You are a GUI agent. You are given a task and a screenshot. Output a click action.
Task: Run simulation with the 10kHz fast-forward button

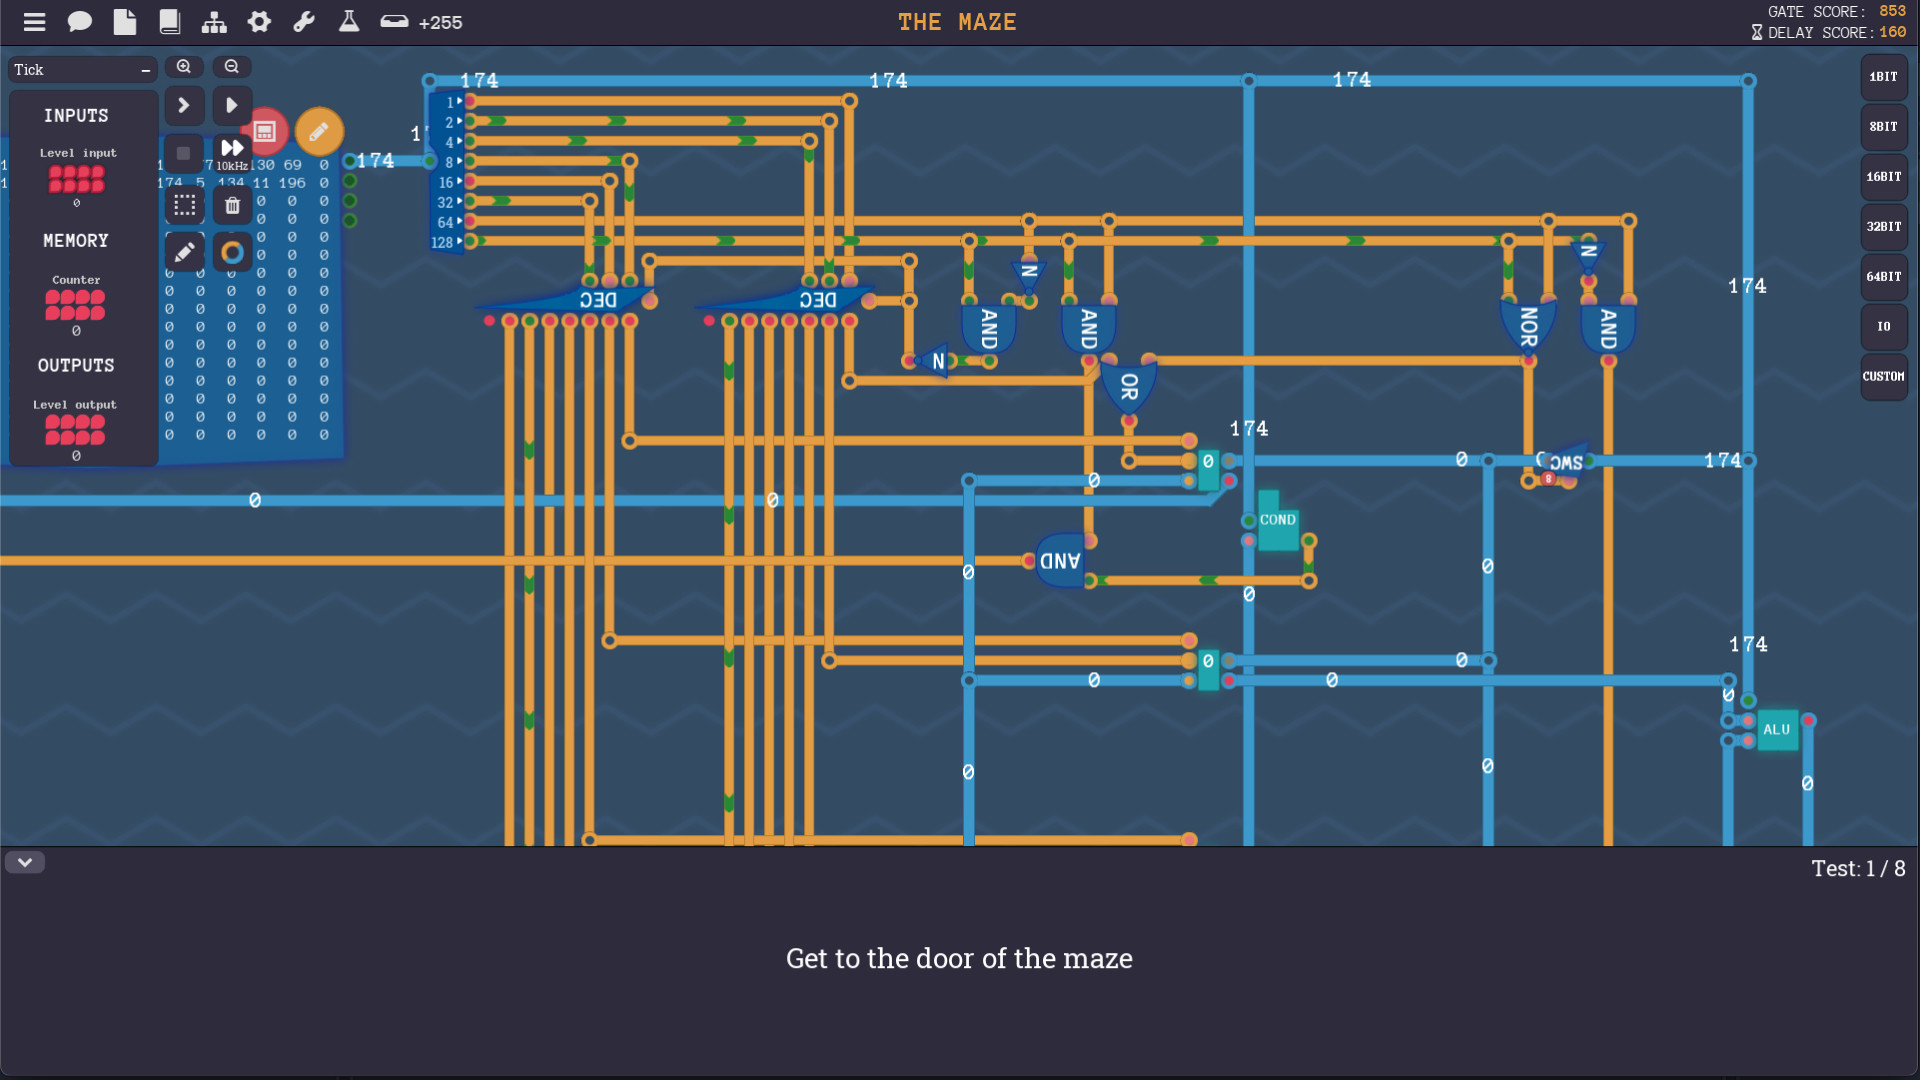[x=231, y=147]
